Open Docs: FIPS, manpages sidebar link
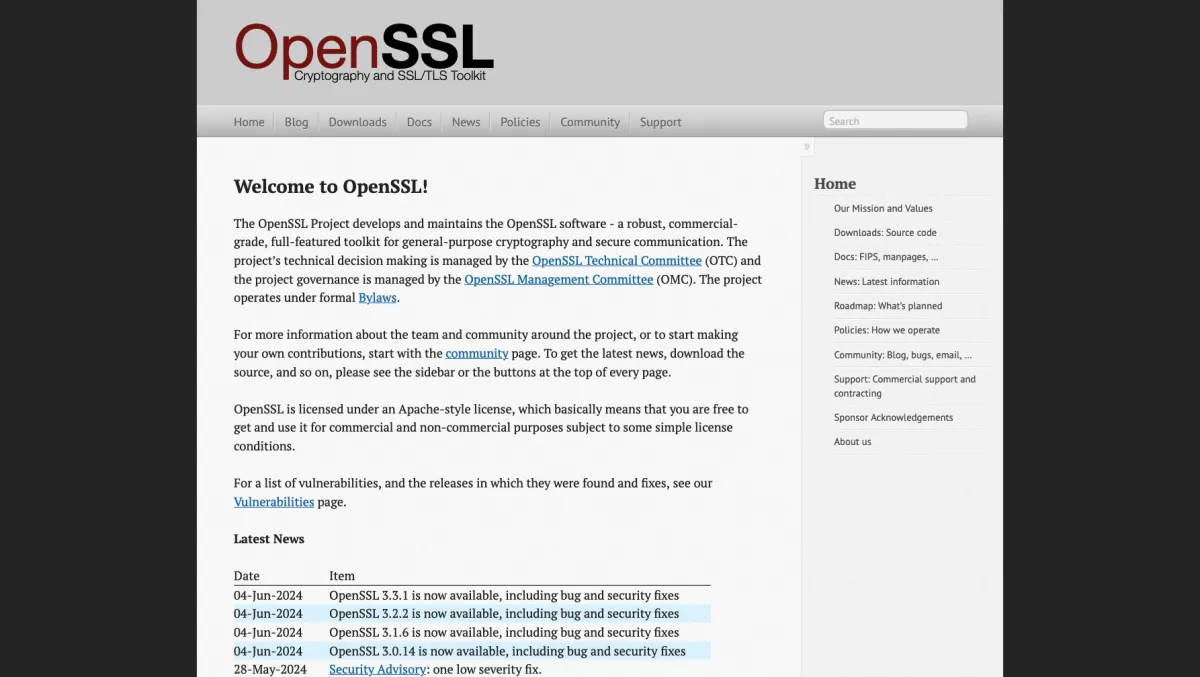The height and width of the screenshot is (677, 1200). point(886,257)
